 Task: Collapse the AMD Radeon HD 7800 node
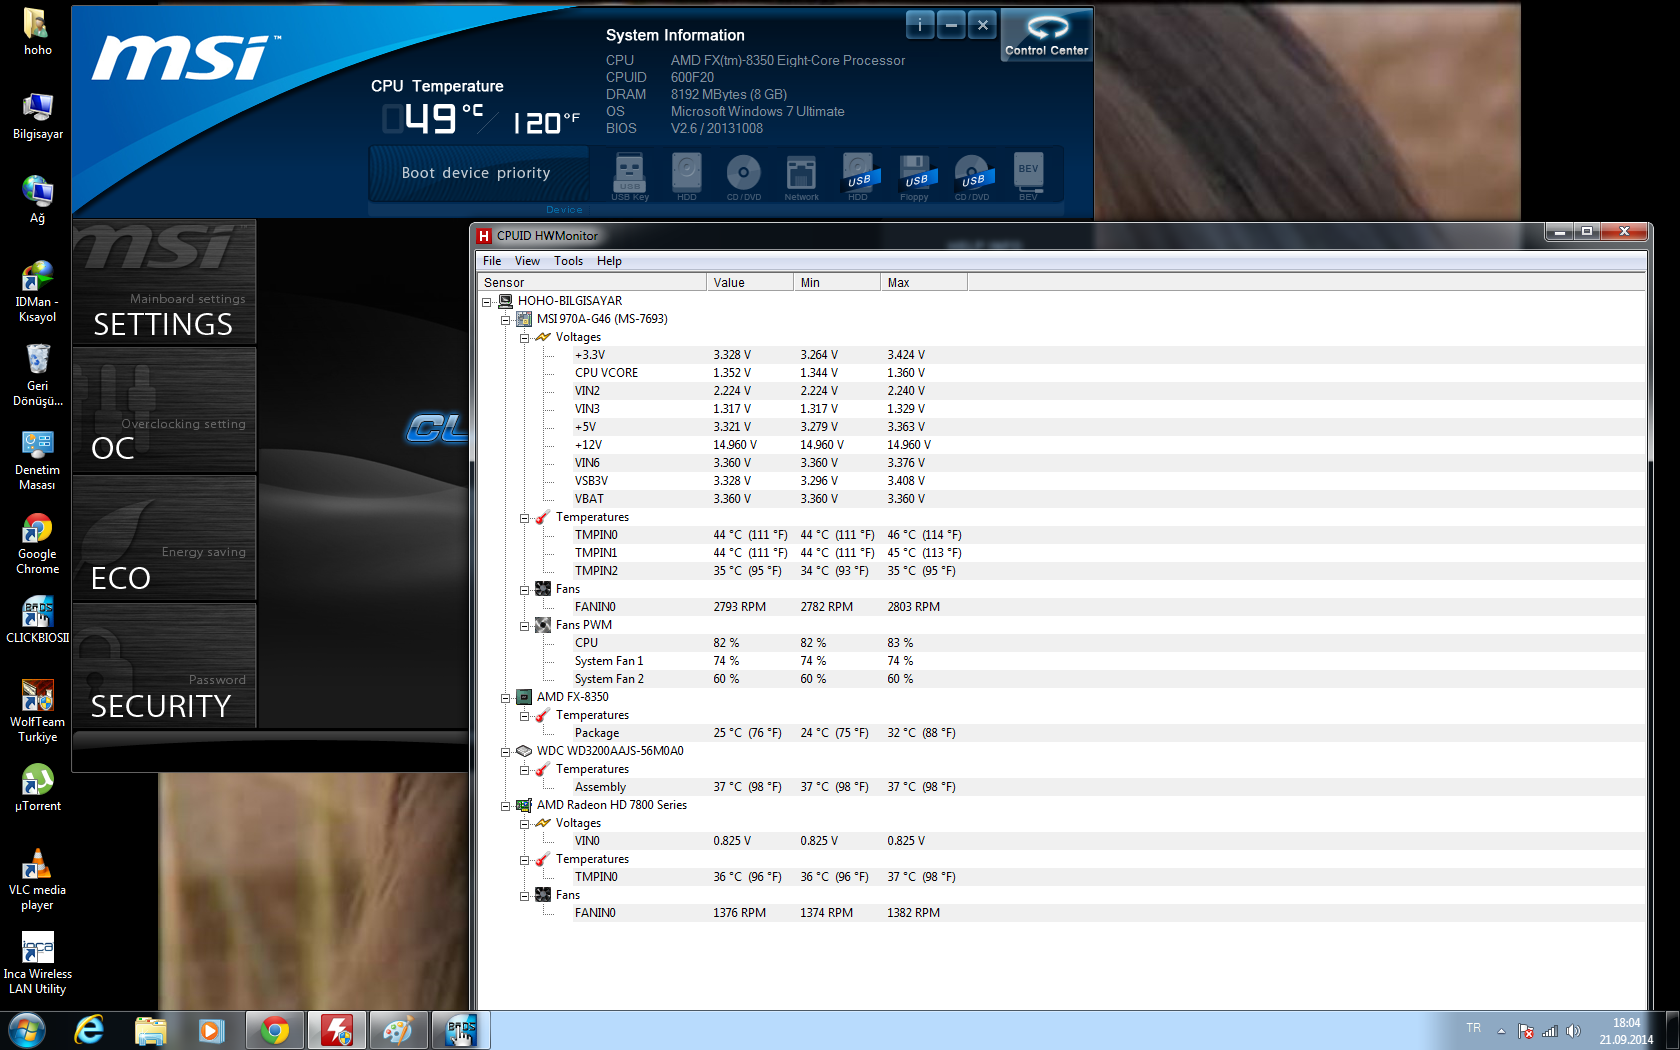click(506, 805)
